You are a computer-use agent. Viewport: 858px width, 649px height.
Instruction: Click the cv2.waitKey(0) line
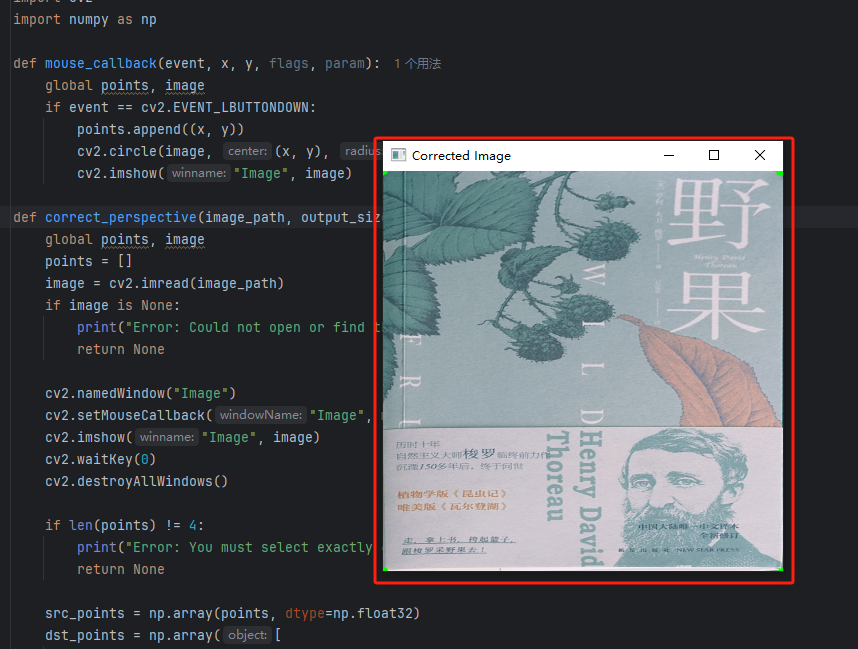[101, 460]
